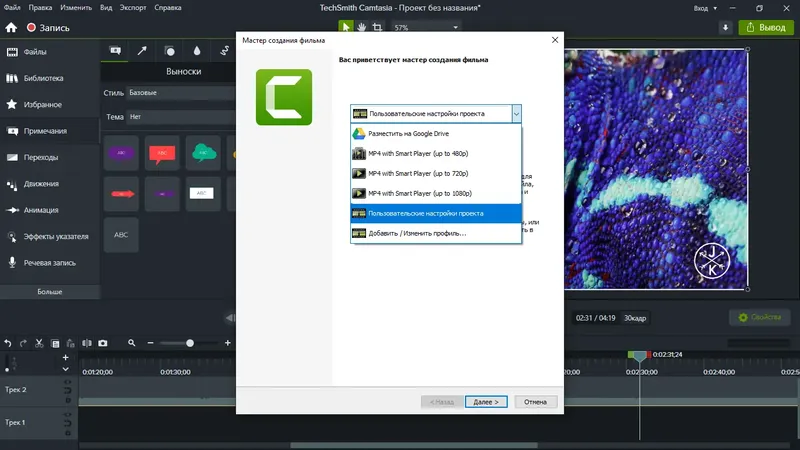The image size is (800, 450).
Task: Switch to the shapes annotation tab icon
Action: click(x=169, y=51)
